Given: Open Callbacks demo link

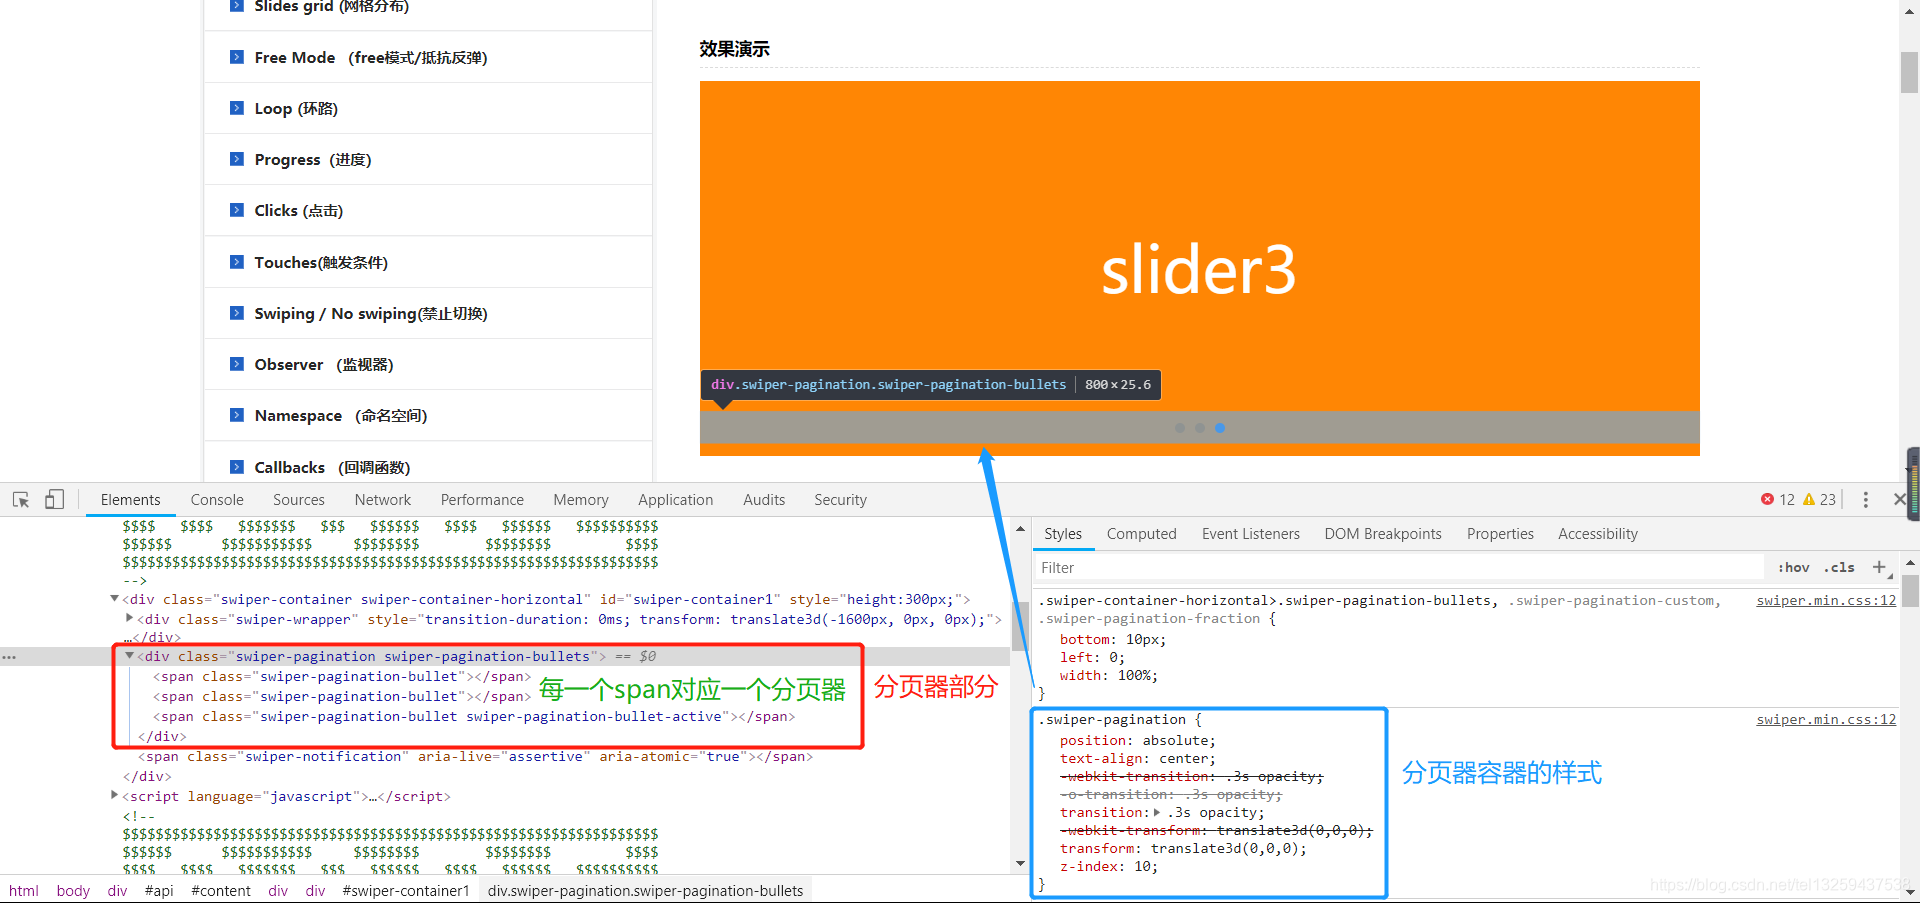Looking at the screenshot, I should tap(332, 467).
